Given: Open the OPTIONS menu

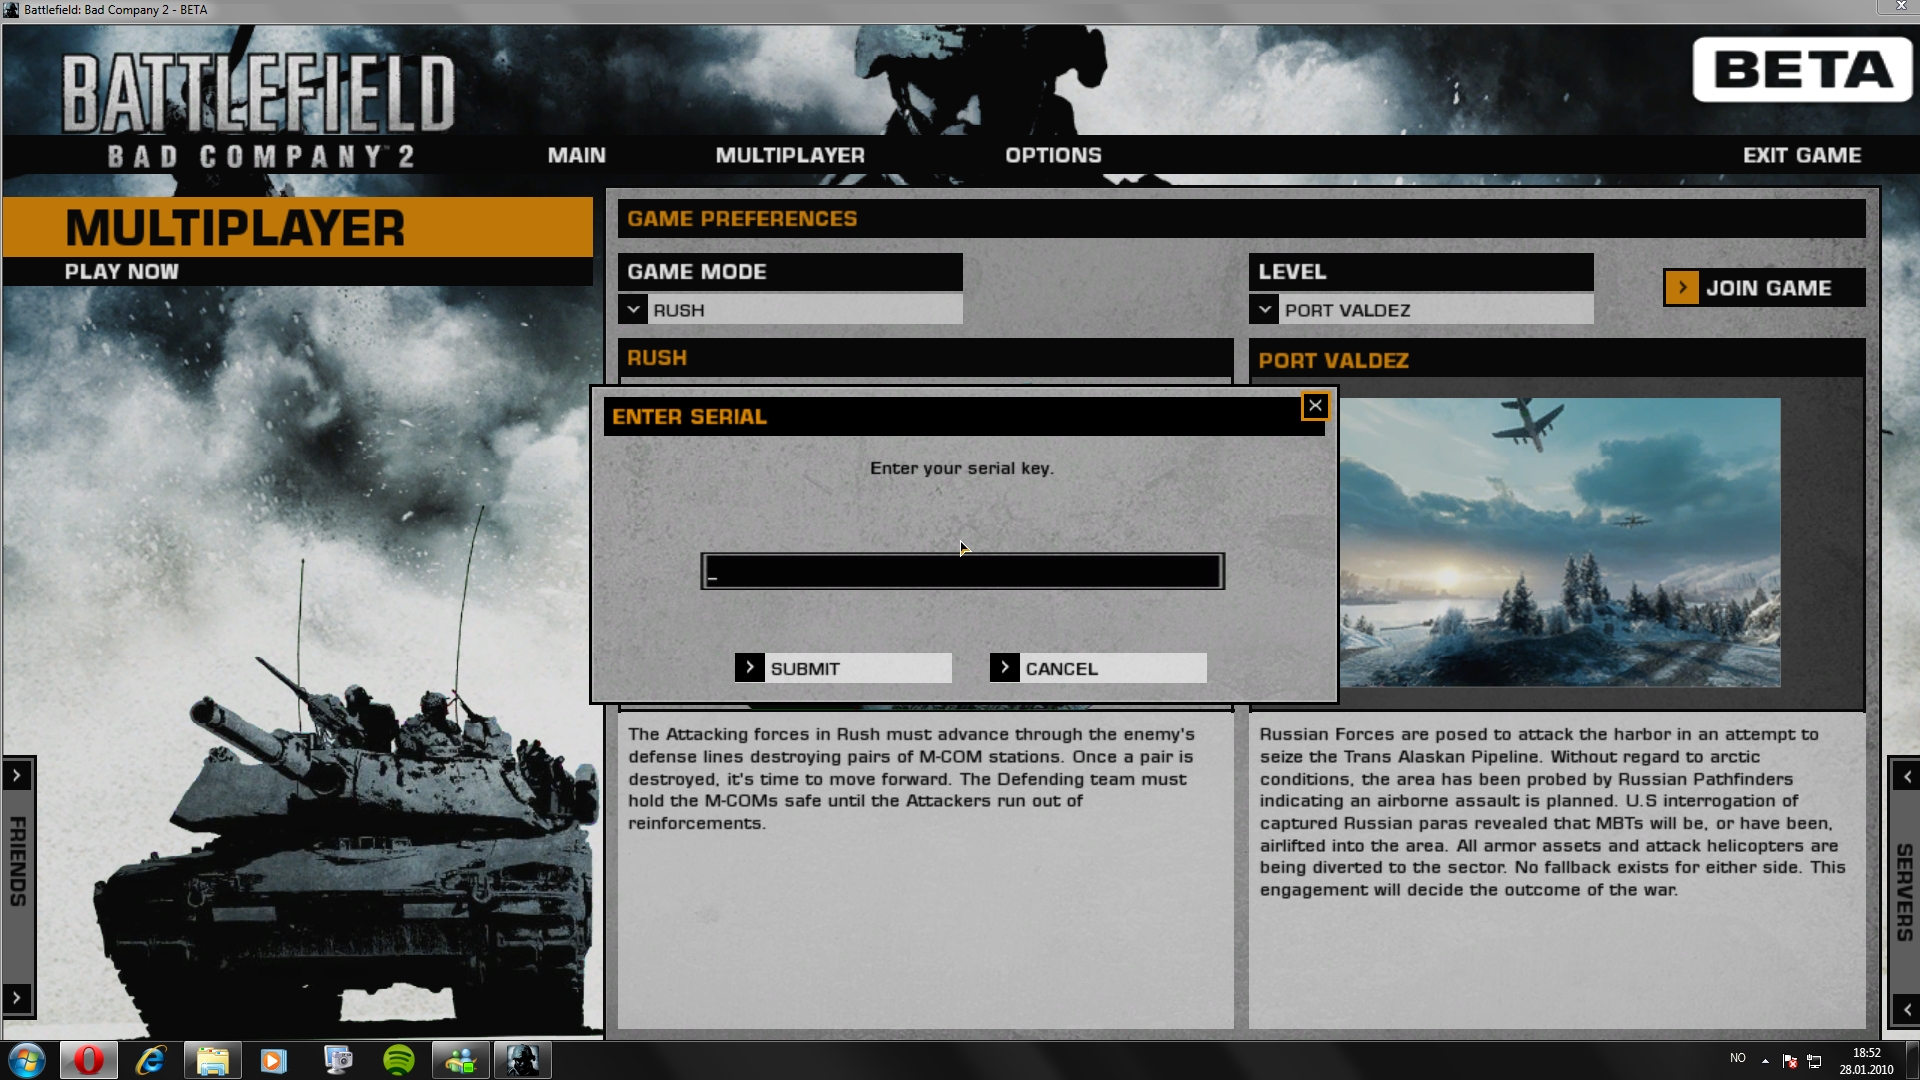Looking at the screenshot, I should [x=1053, y=155].
